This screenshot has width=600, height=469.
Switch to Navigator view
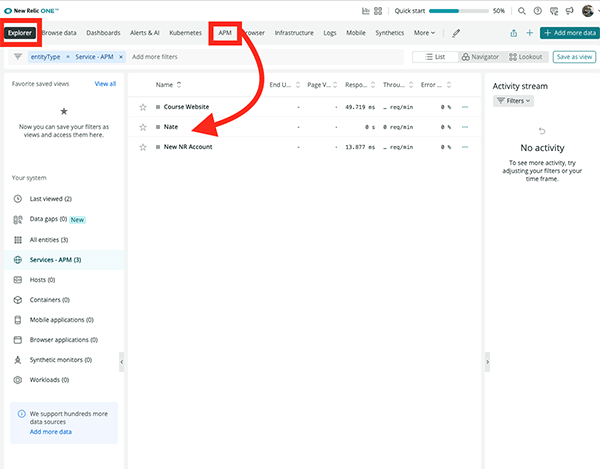[x=480, y=57]
